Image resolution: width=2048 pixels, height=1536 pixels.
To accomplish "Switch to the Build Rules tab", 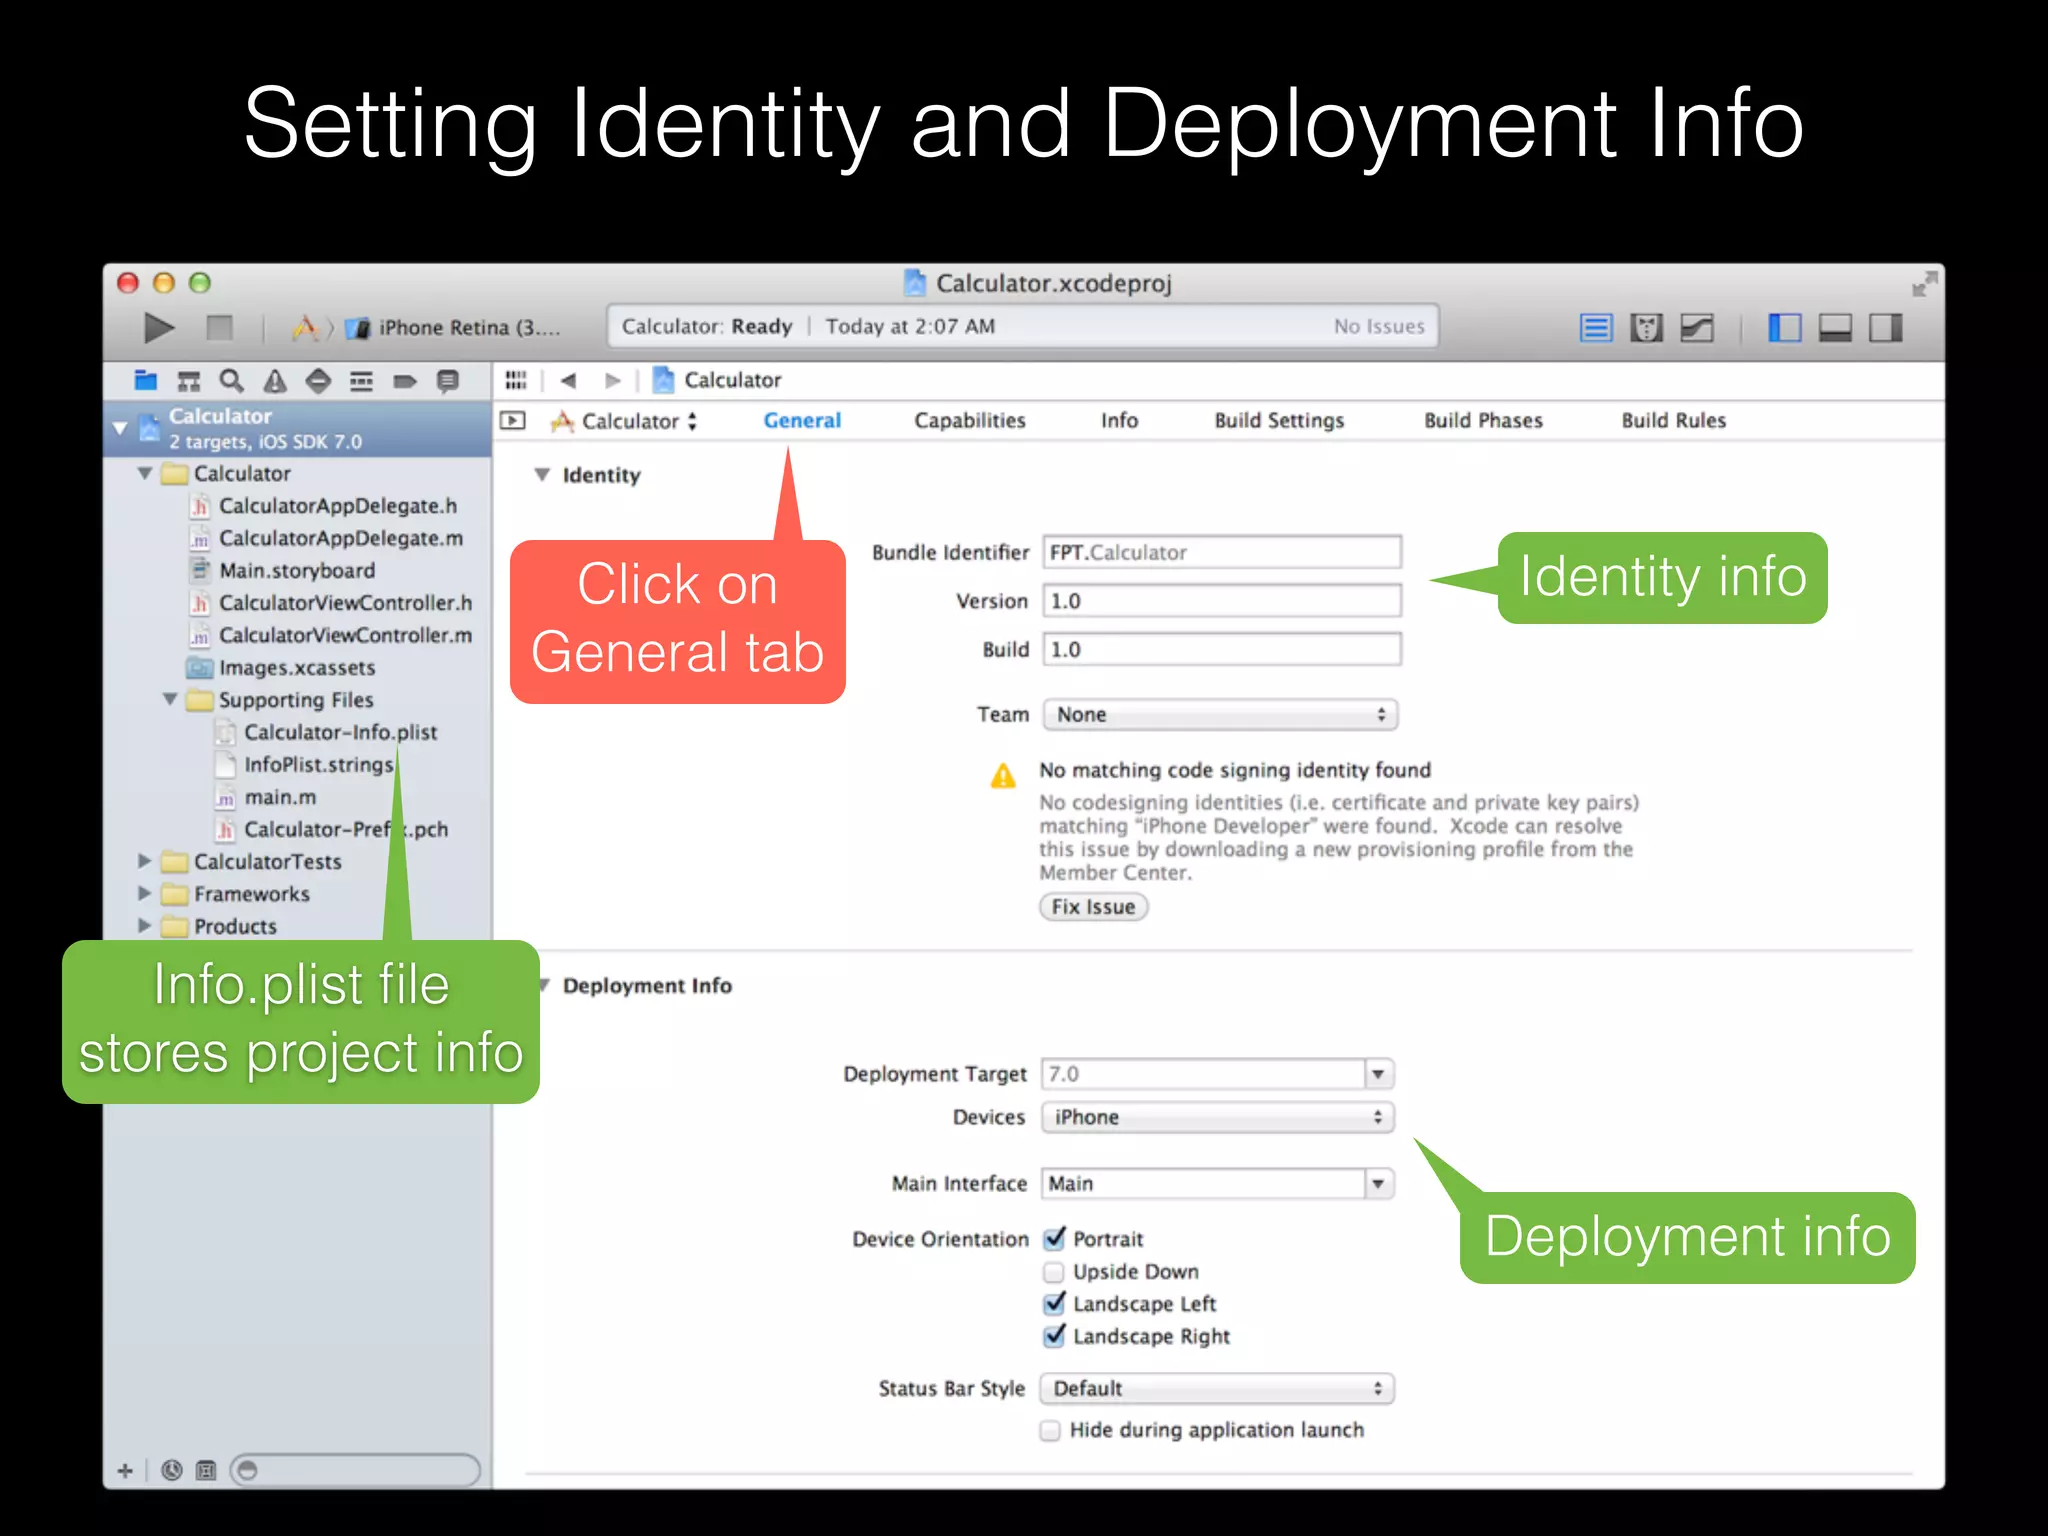I will tap(1674, 421).
